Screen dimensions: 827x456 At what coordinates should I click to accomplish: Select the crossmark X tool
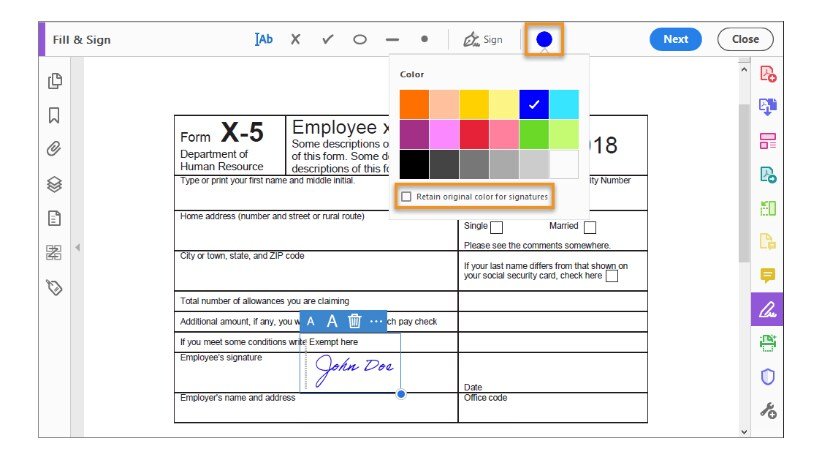pyautogui.click(x=295, y=39)
